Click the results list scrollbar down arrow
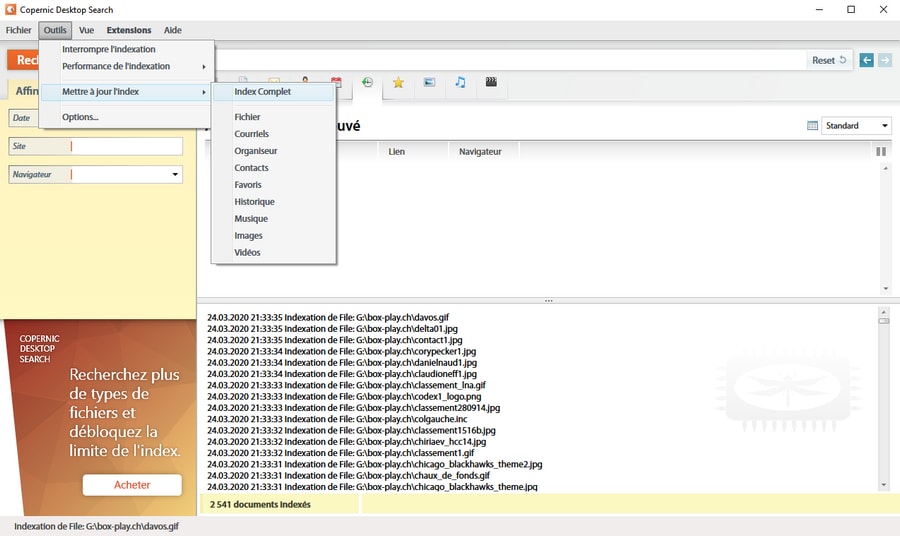Image resolution: width=900 pixels, height=536 pixels. [x=886, y=289]
